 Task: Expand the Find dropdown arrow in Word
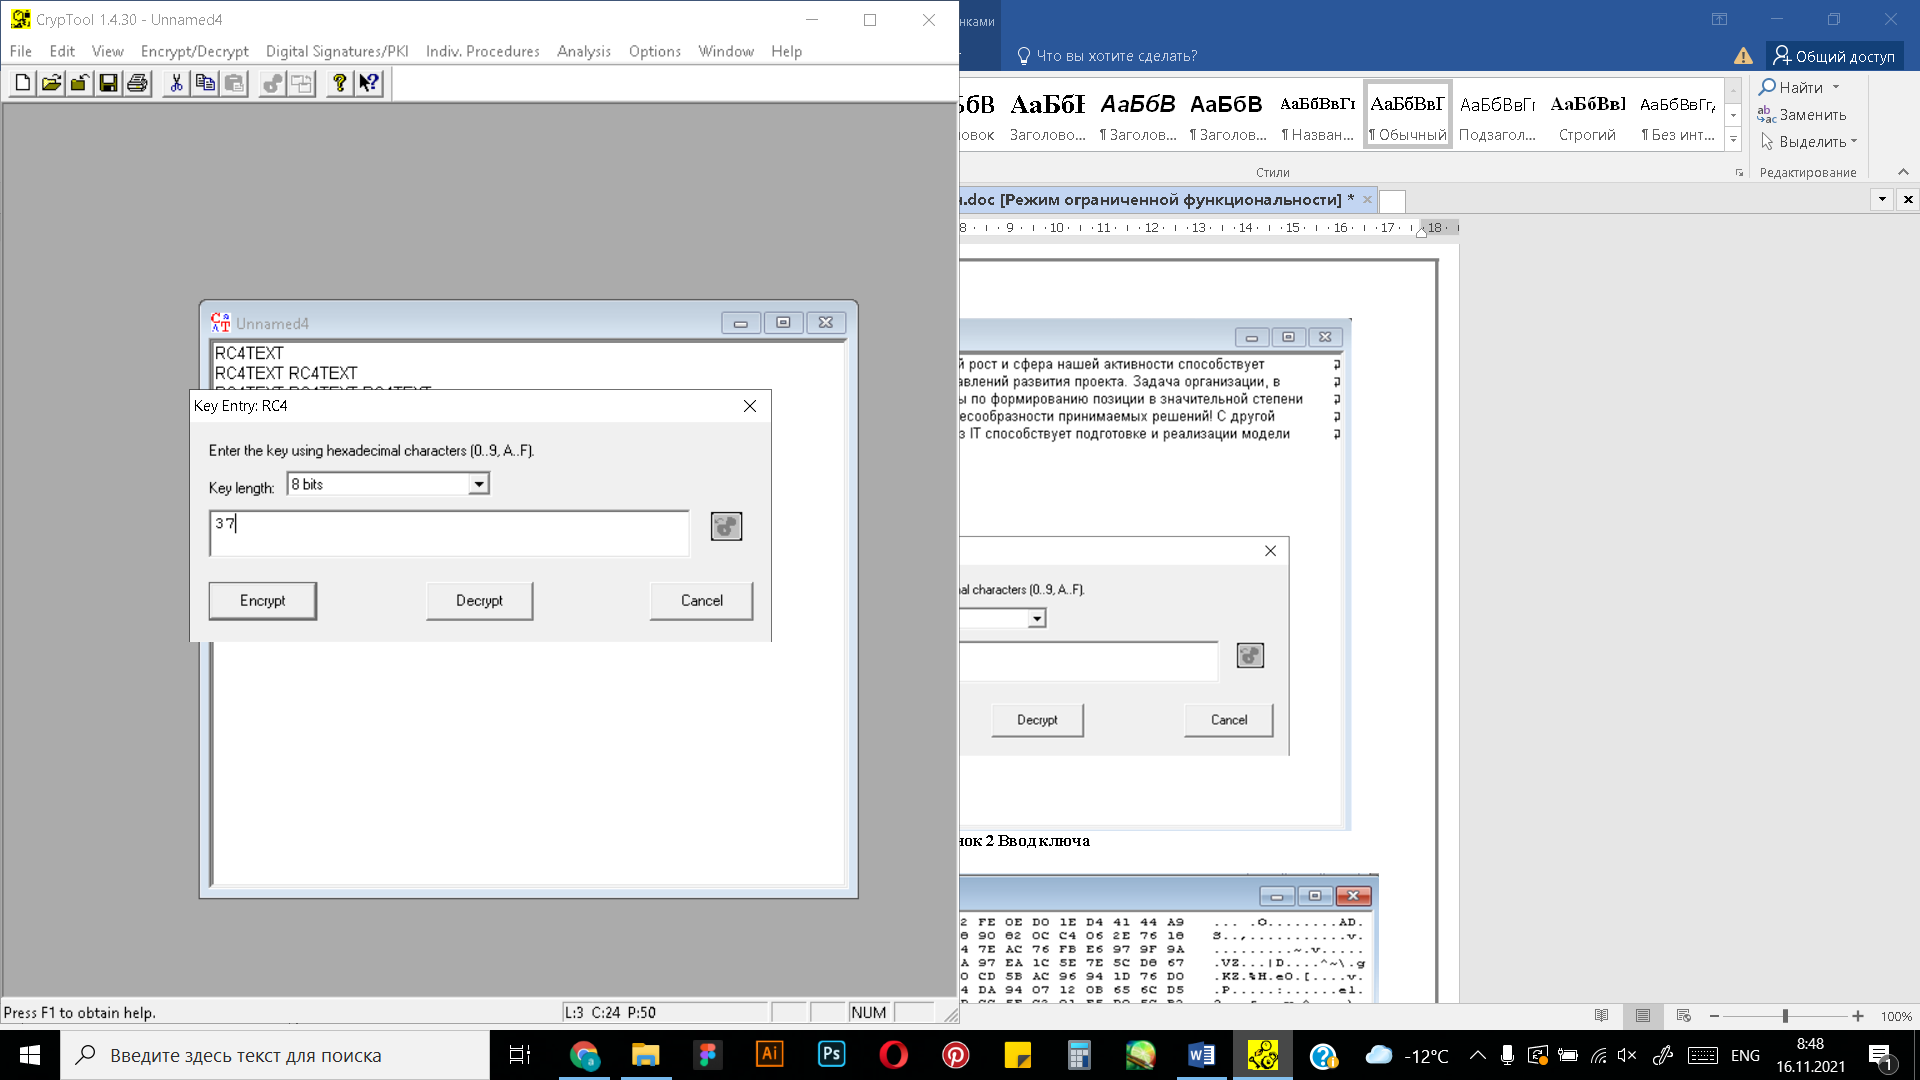click(x=1836, y=87)
